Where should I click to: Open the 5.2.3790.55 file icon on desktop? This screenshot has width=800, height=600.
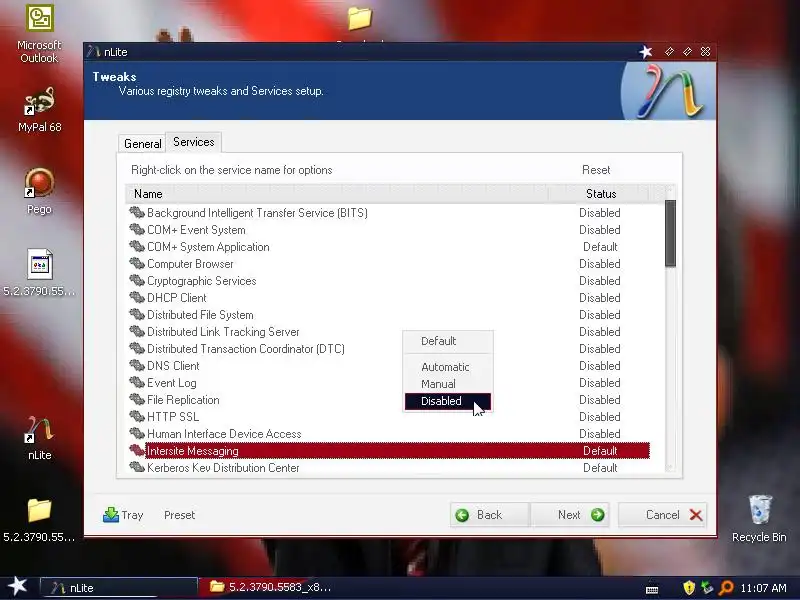[x=39, y=273]
